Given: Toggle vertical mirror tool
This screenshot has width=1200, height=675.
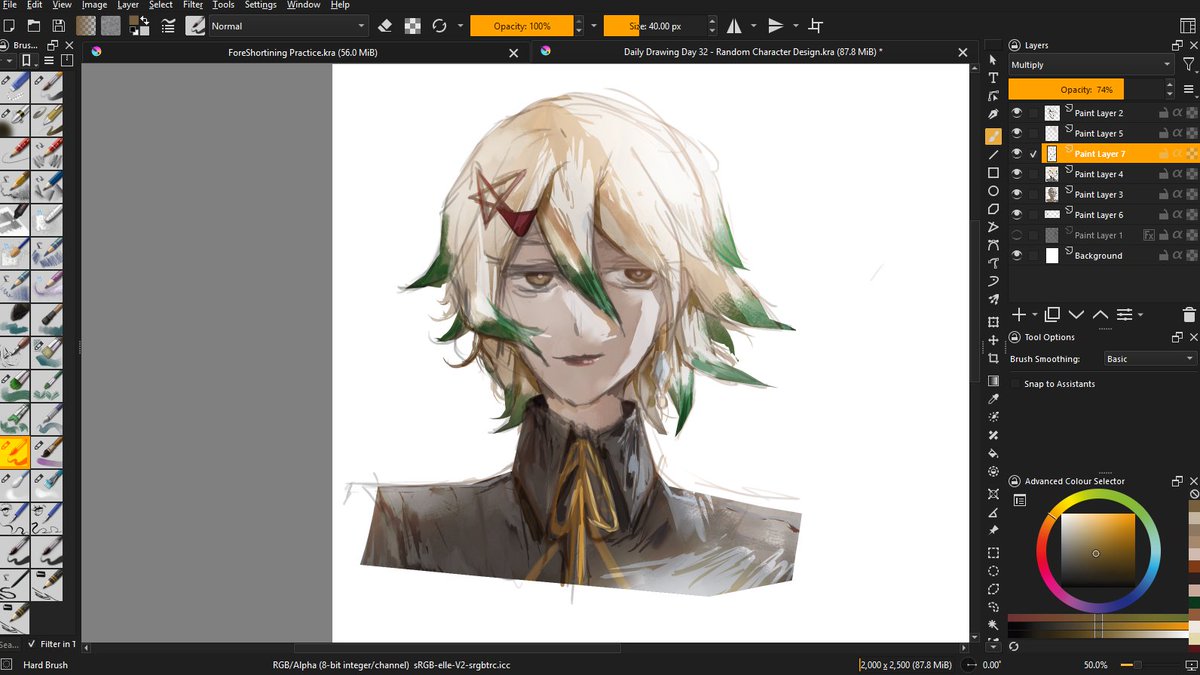Looking at the screenshot, I should click(776, 26).
